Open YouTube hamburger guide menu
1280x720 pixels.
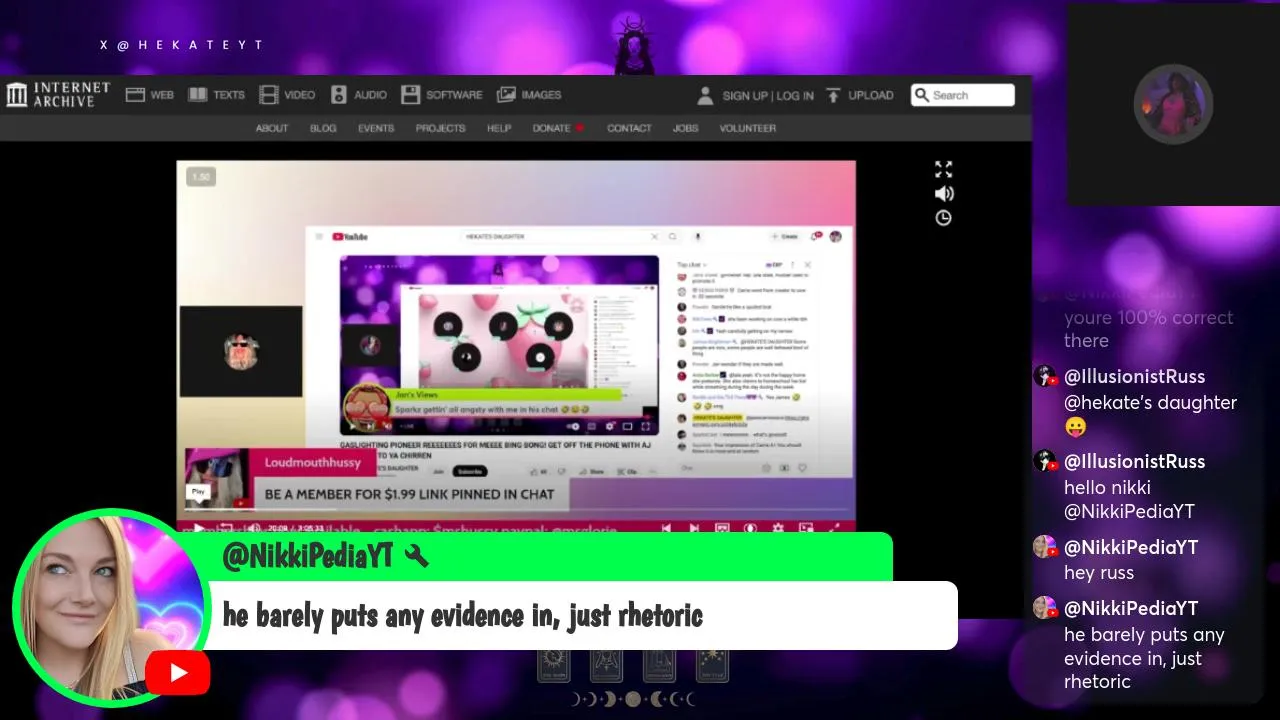319,237
